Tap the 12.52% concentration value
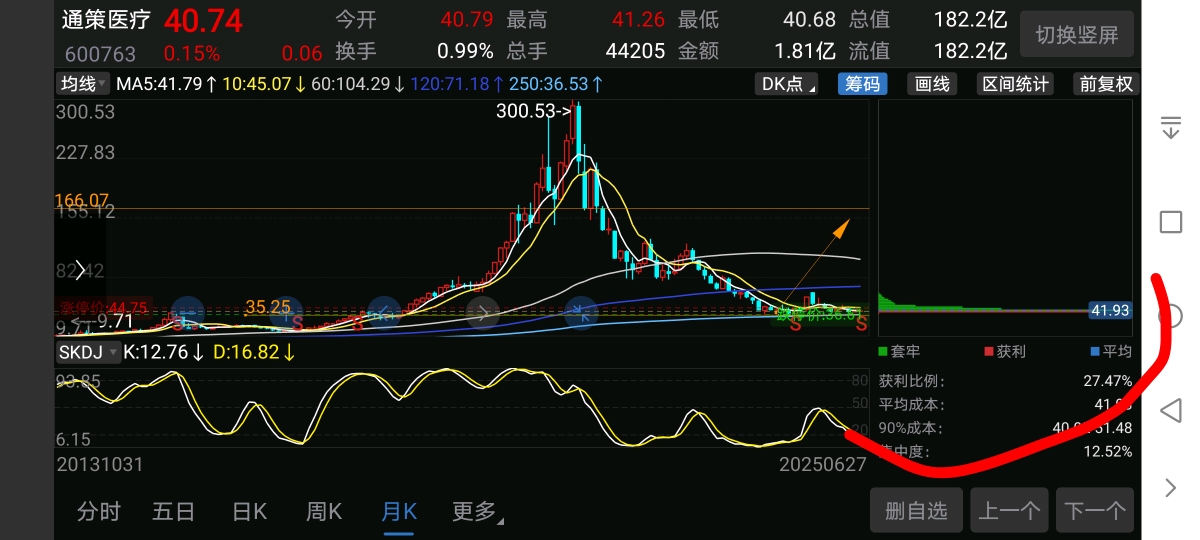The height and width of the screenshot is (540, 1200). 1106,451
